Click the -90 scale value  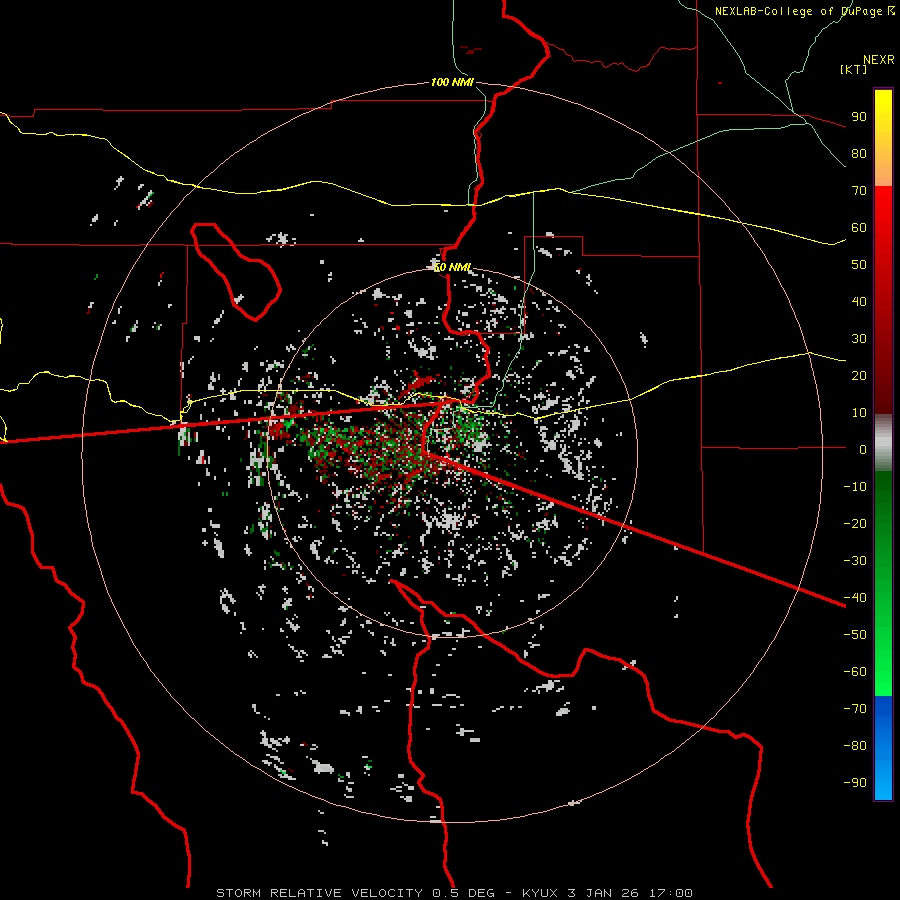coord(855,783)
